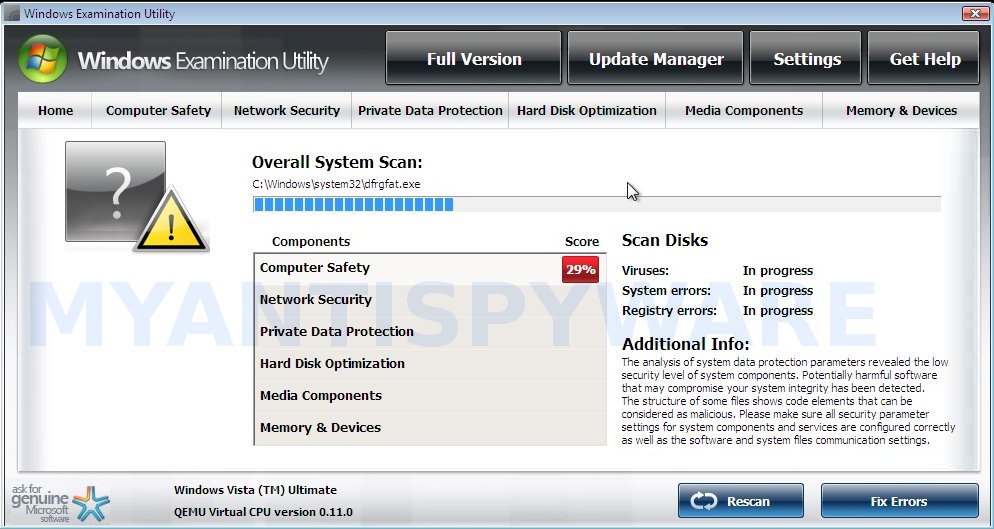Screen dimensions: 994x529
Task: Select Private Data Protection component row
Action: point(430,331)
